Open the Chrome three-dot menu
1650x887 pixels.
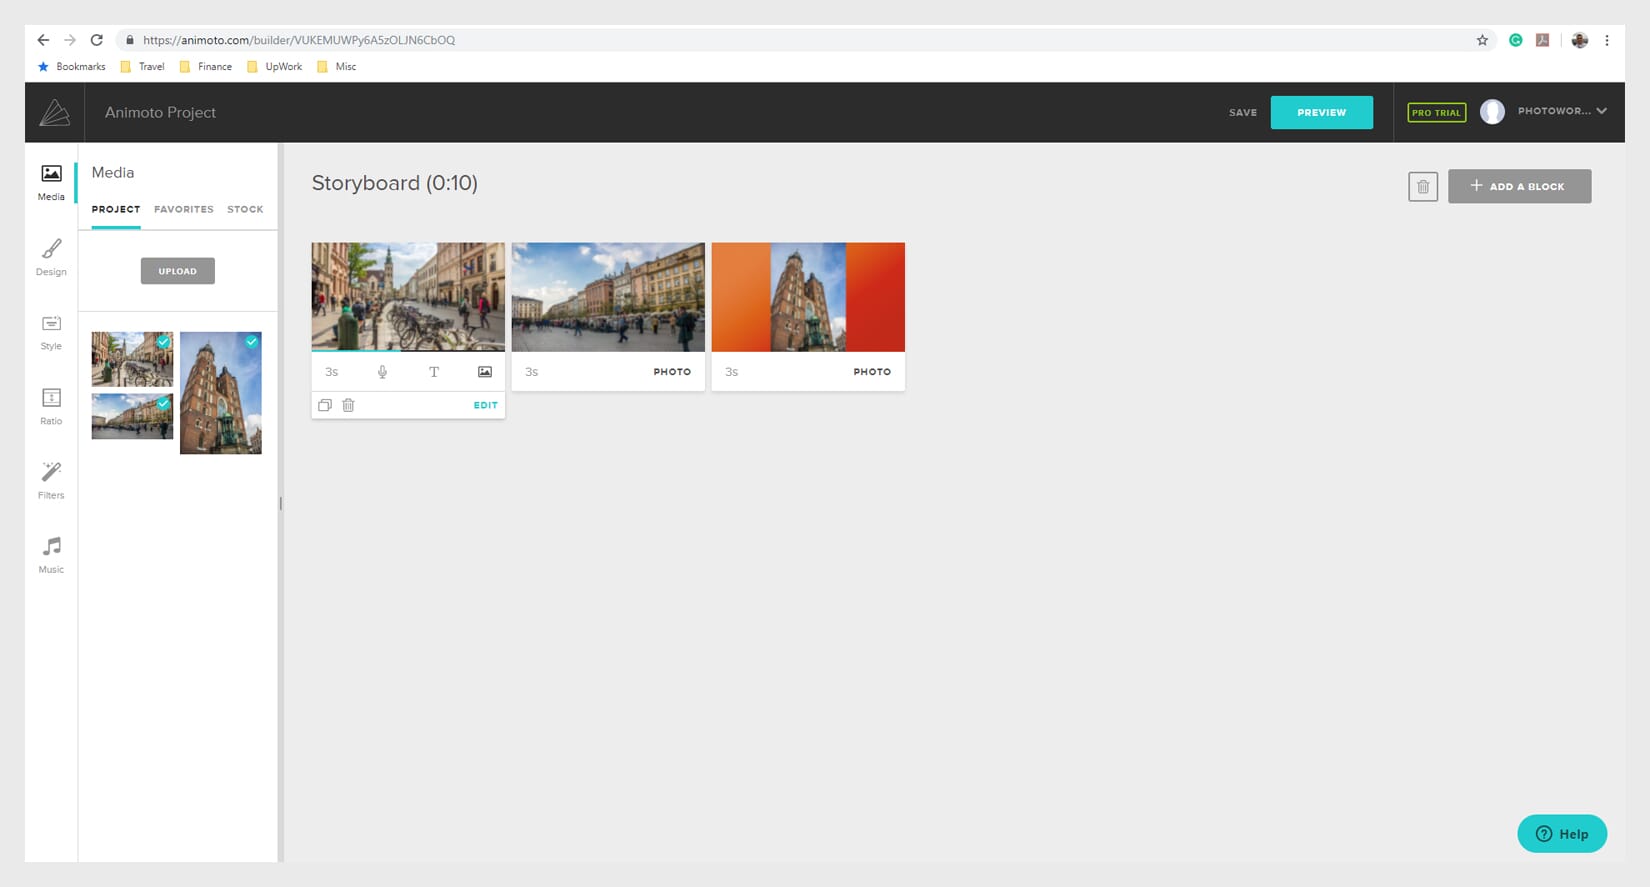coord(1607,40)
